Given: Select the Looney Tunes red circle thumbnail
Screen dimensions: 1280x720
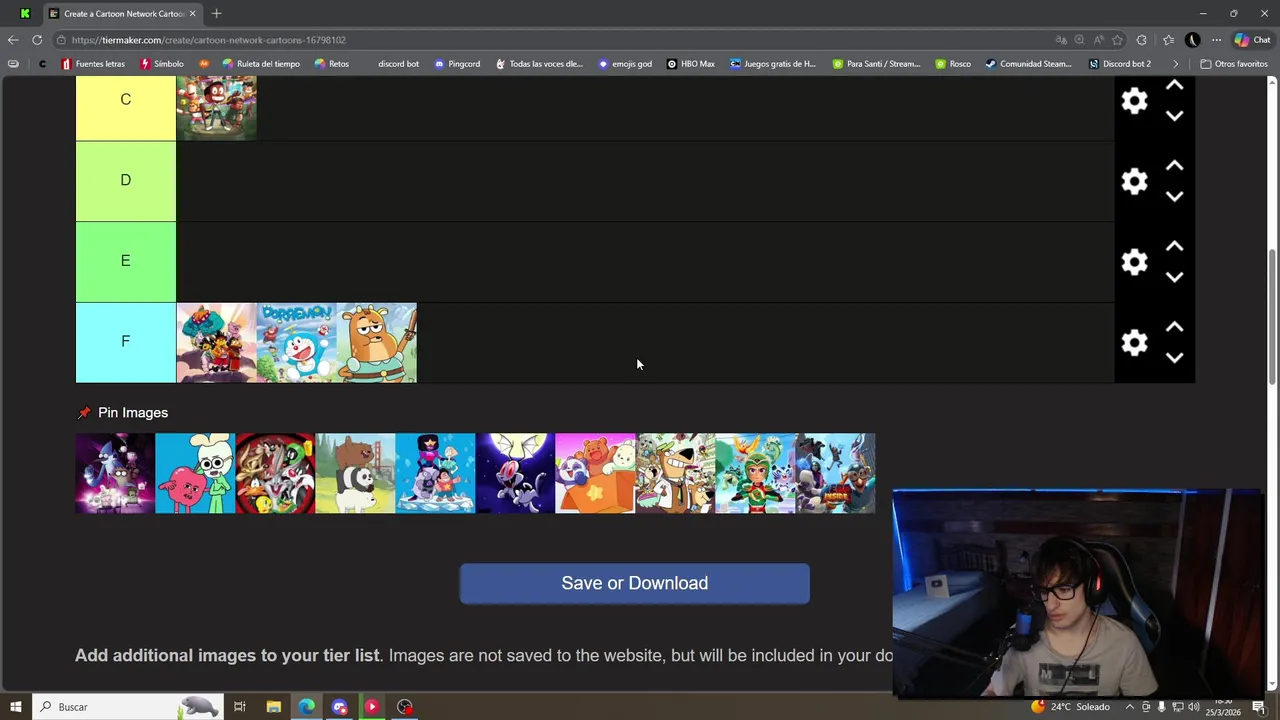Looking at the screenshot, I should 275,473.
